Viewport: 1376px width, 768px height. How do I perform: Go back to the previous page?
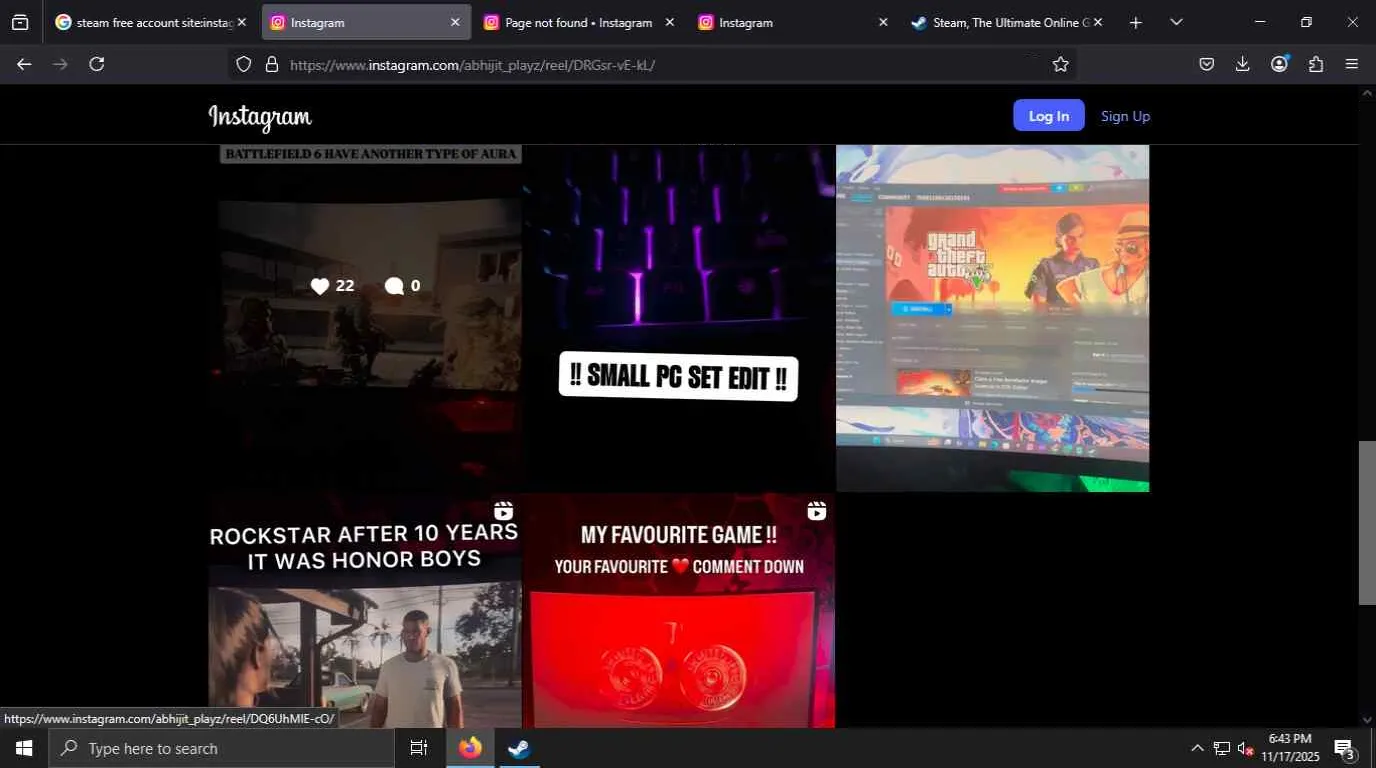click(x=24, y=64)
